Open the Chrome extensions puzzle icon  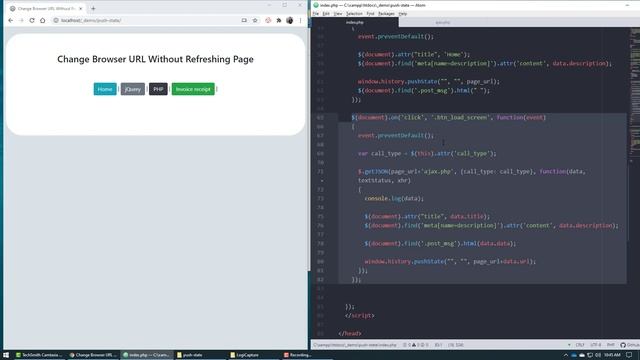tap(279, 20)
